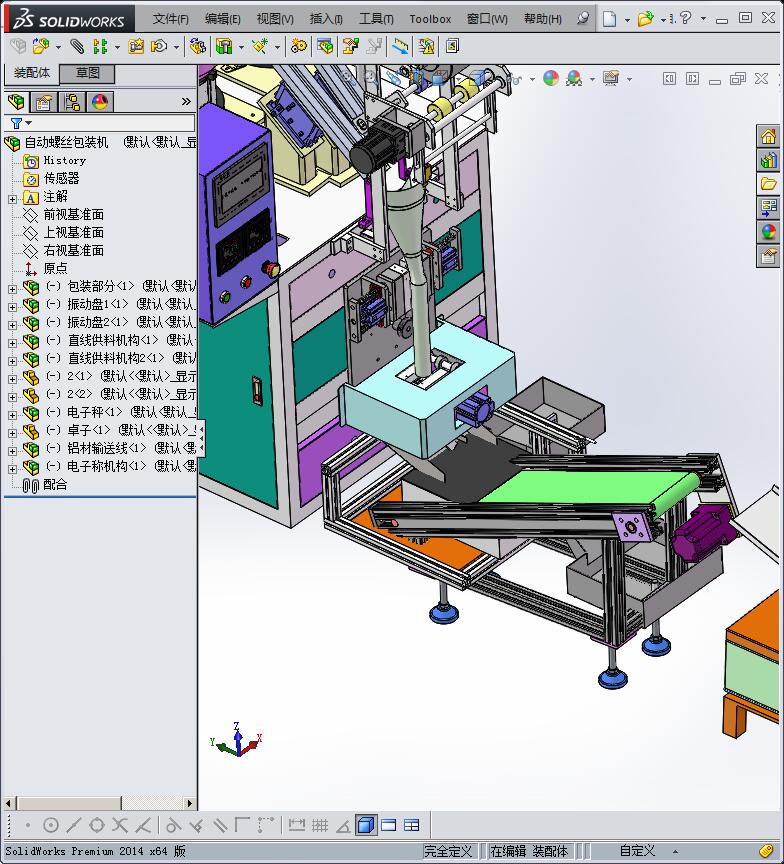Click the Move Component tool icon
Viewport: 784px width, 864px height.
(x=159, y=46)
